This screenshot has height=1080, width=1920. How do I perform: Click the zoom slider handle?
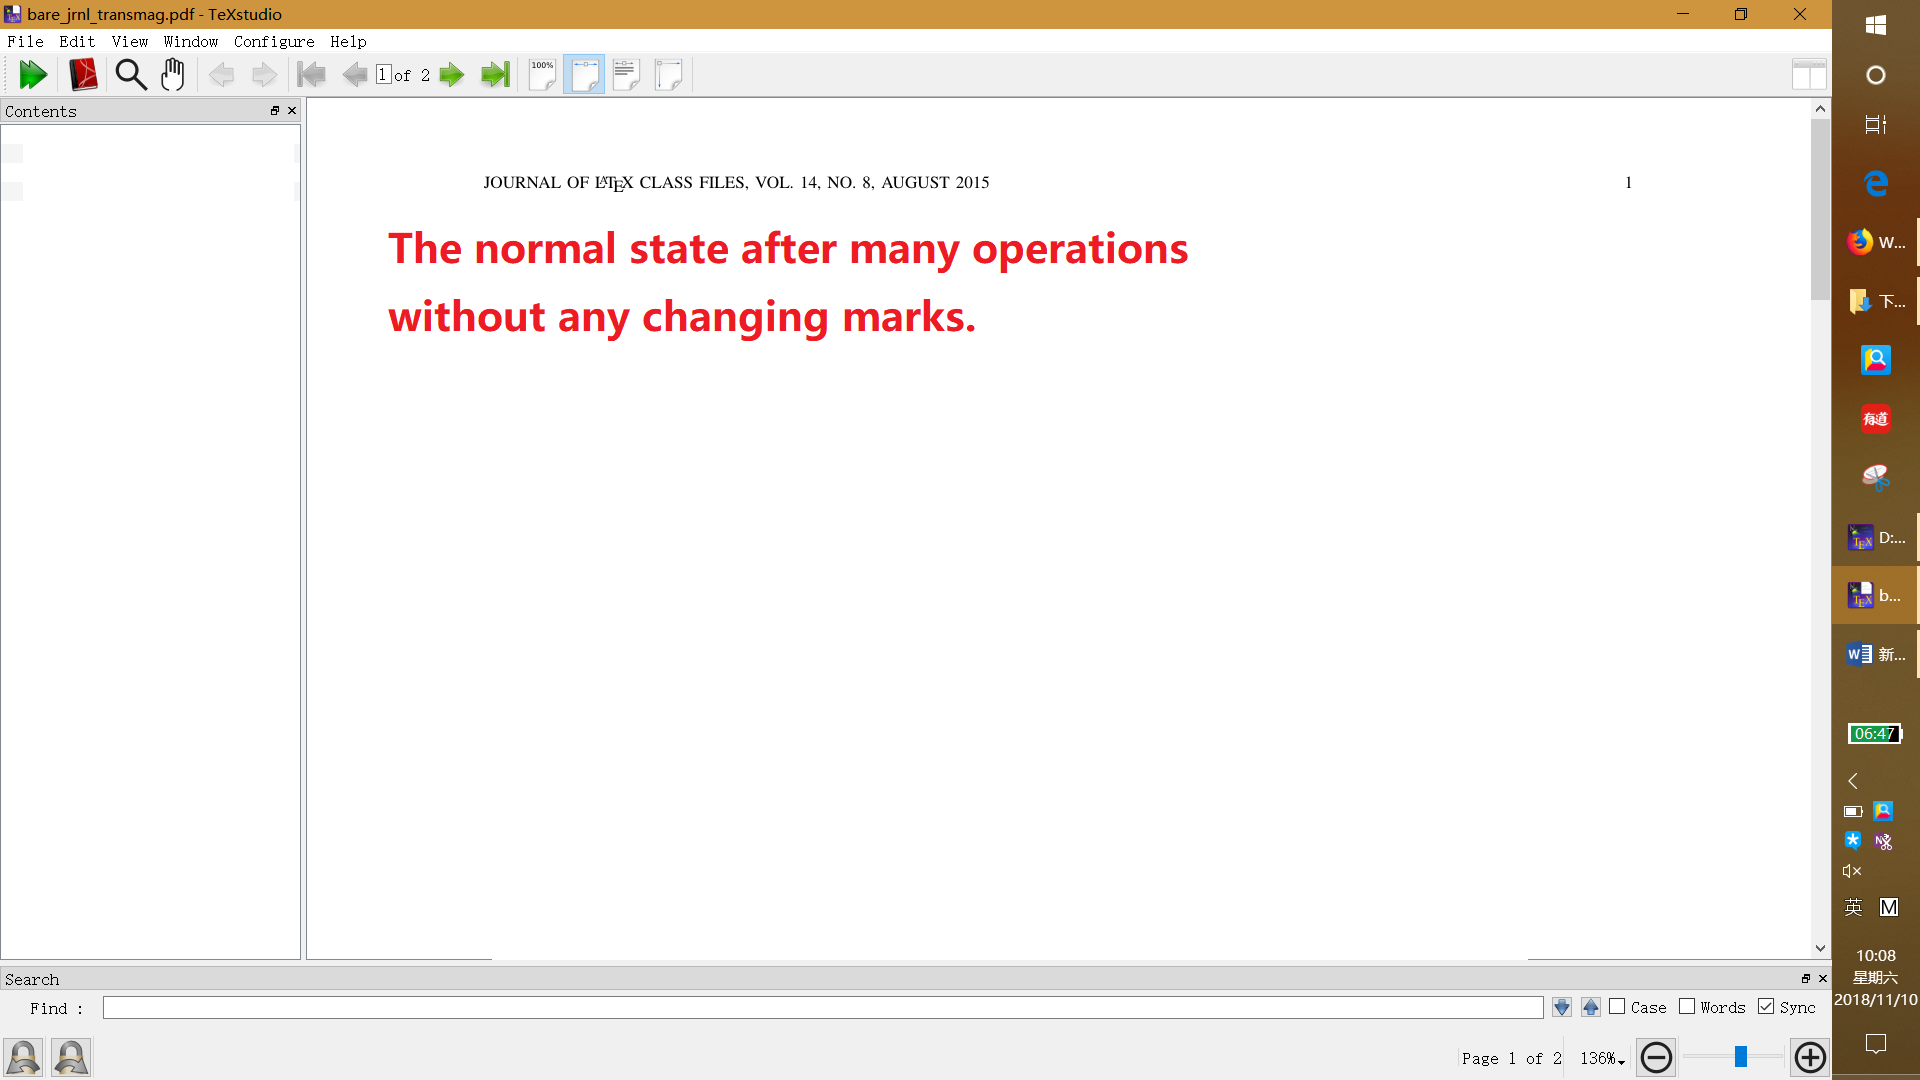tap(1741, 1057)
